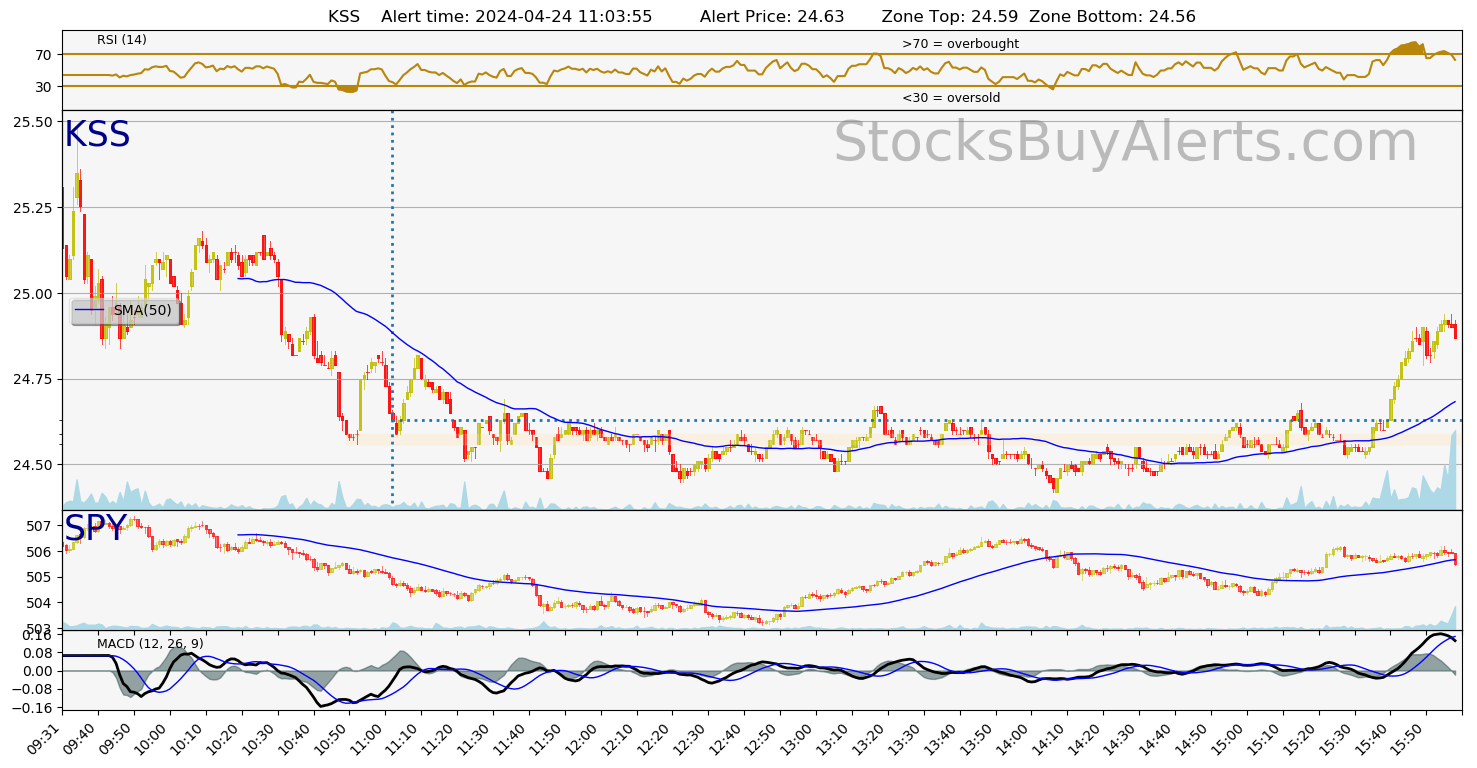Click the 24.50 price axis label
Image resolution: width=1477 pixels, height=768 pixels.
tap(35, 465)
